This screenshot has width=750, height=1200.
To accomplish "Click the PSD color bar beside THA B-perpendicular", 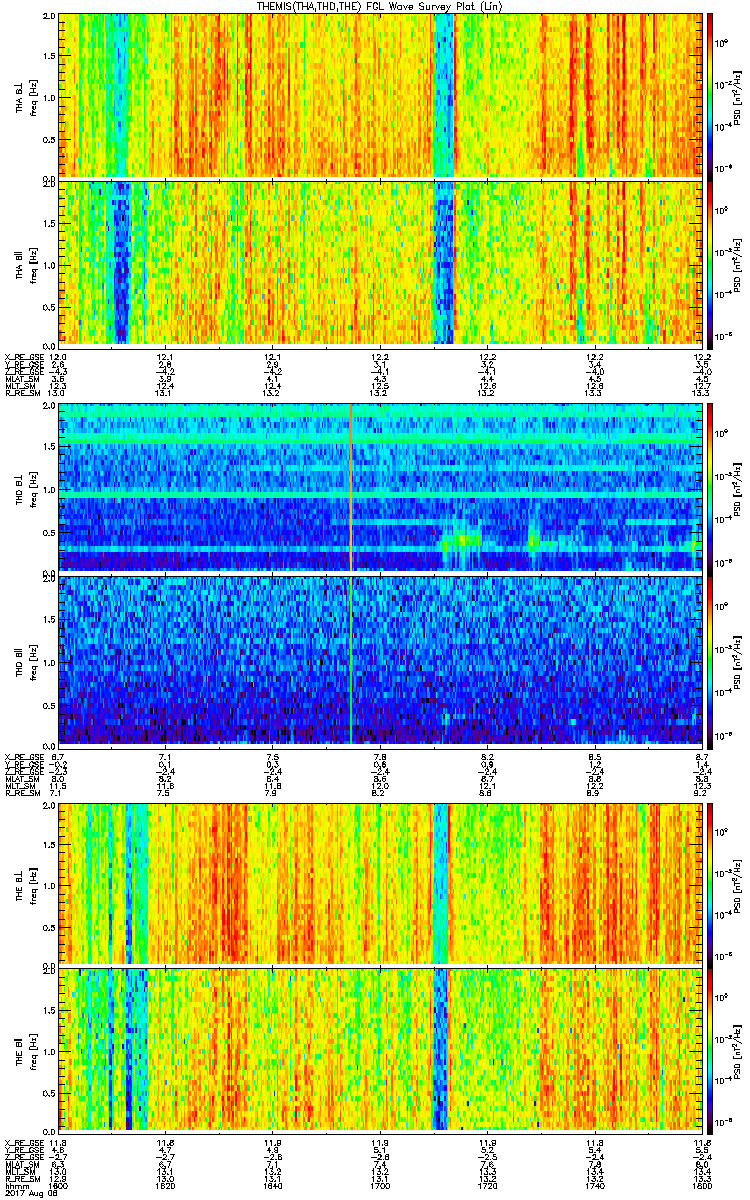I will click(x=711, y=96).
